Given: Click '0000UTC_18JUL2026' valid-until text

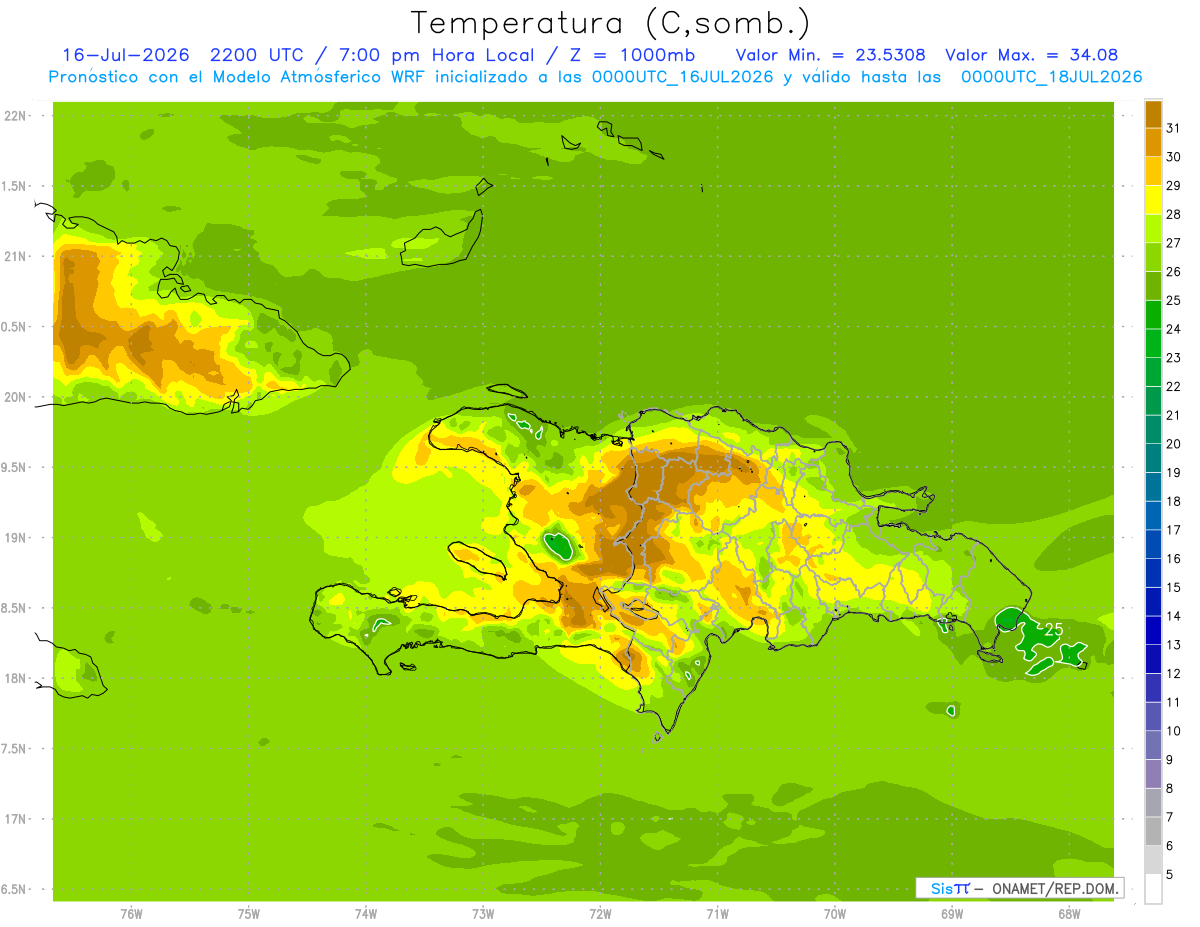Looking at the screenshot, I should (x=1051, y=77).
